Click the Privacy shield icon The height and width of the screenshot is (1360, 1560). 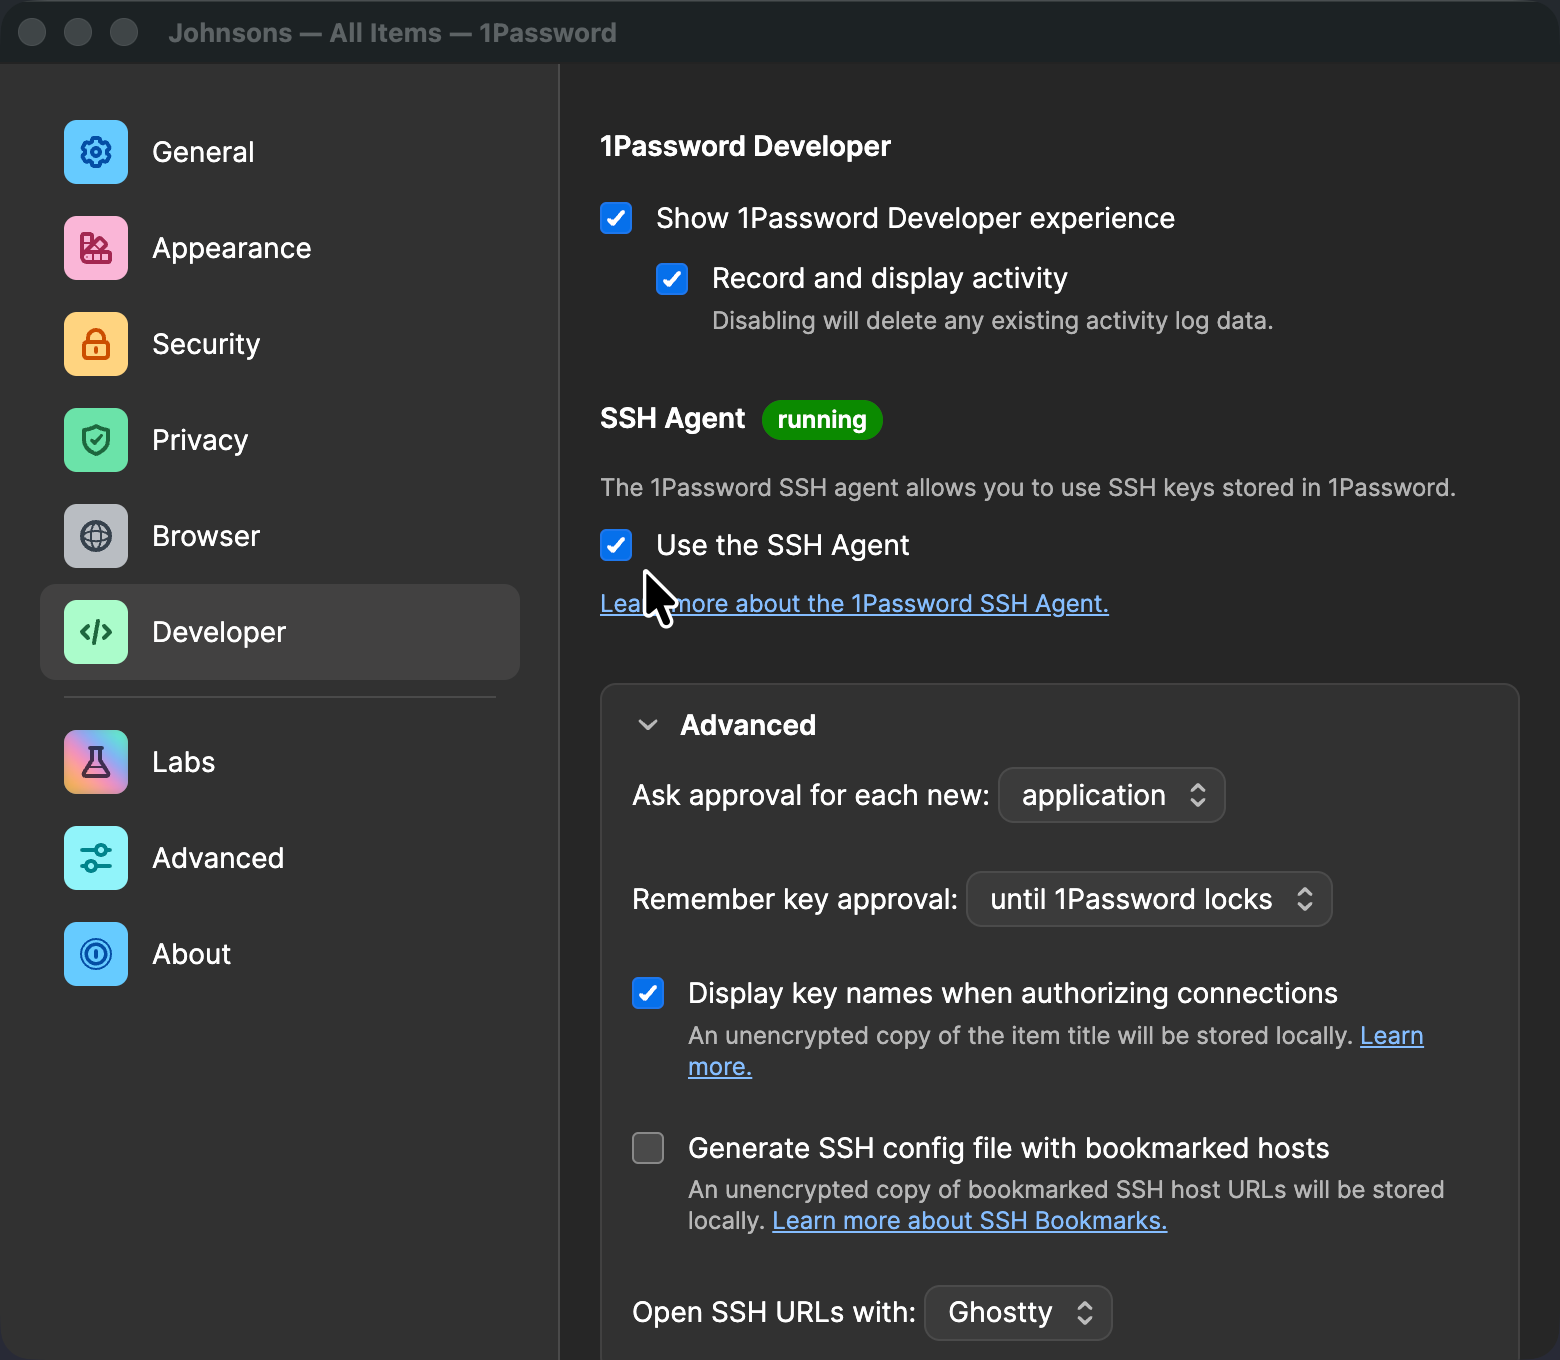coord(96,440)
